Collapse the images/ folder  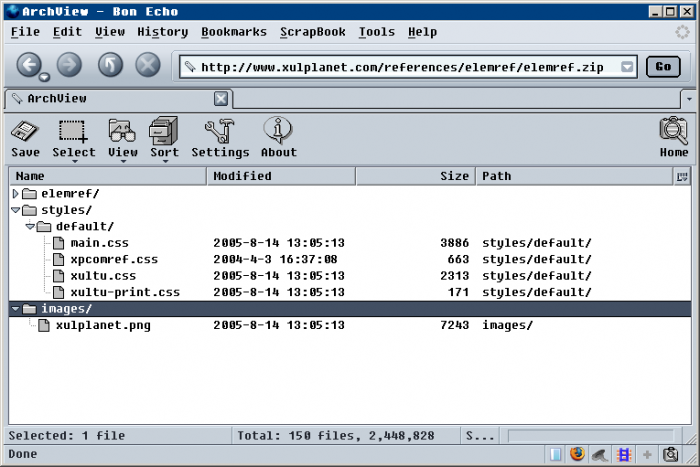tap(15, 309)
